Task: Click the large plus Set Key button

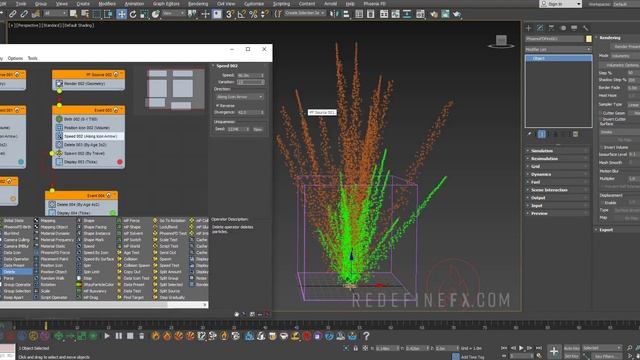Action: pyautogui.click(x=554, y=351)
